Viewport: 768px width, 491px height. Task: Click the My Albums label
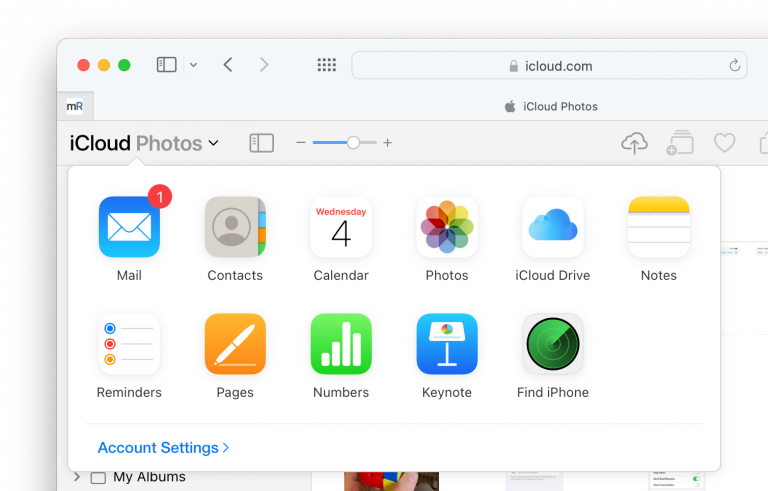[149, 477]
